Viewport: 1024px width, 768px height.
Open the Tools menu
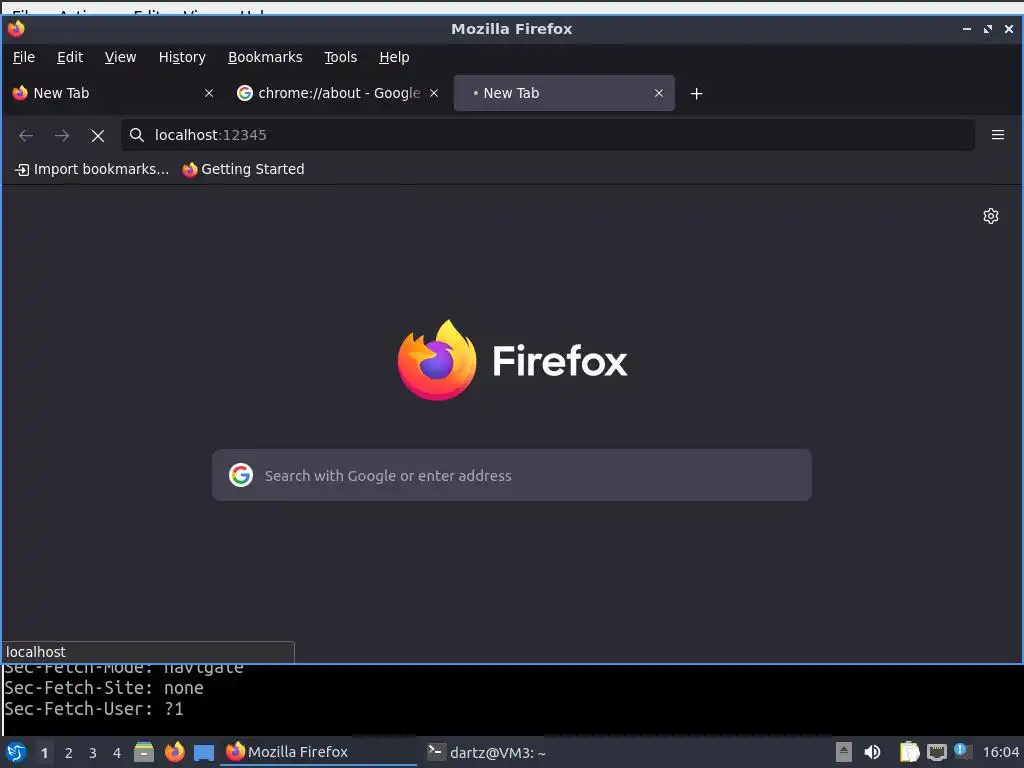340,57
